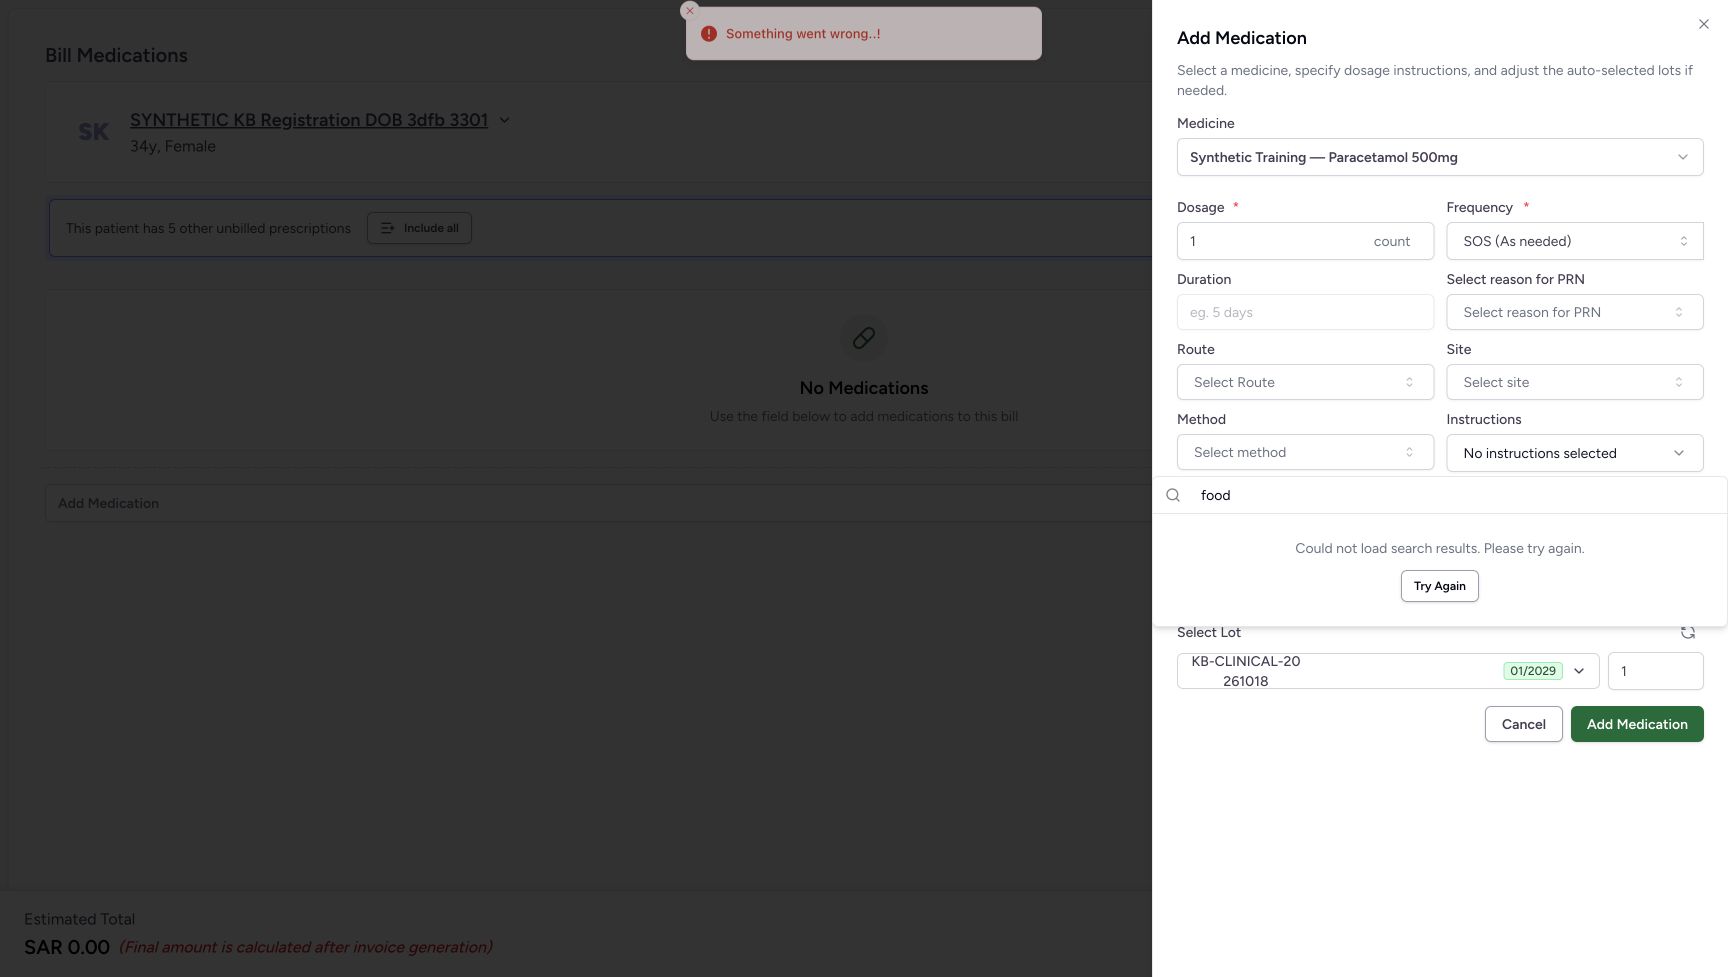Click the 'count' unit label in Dosage
Screen dimensions: 1728x977
point(1392,241)
